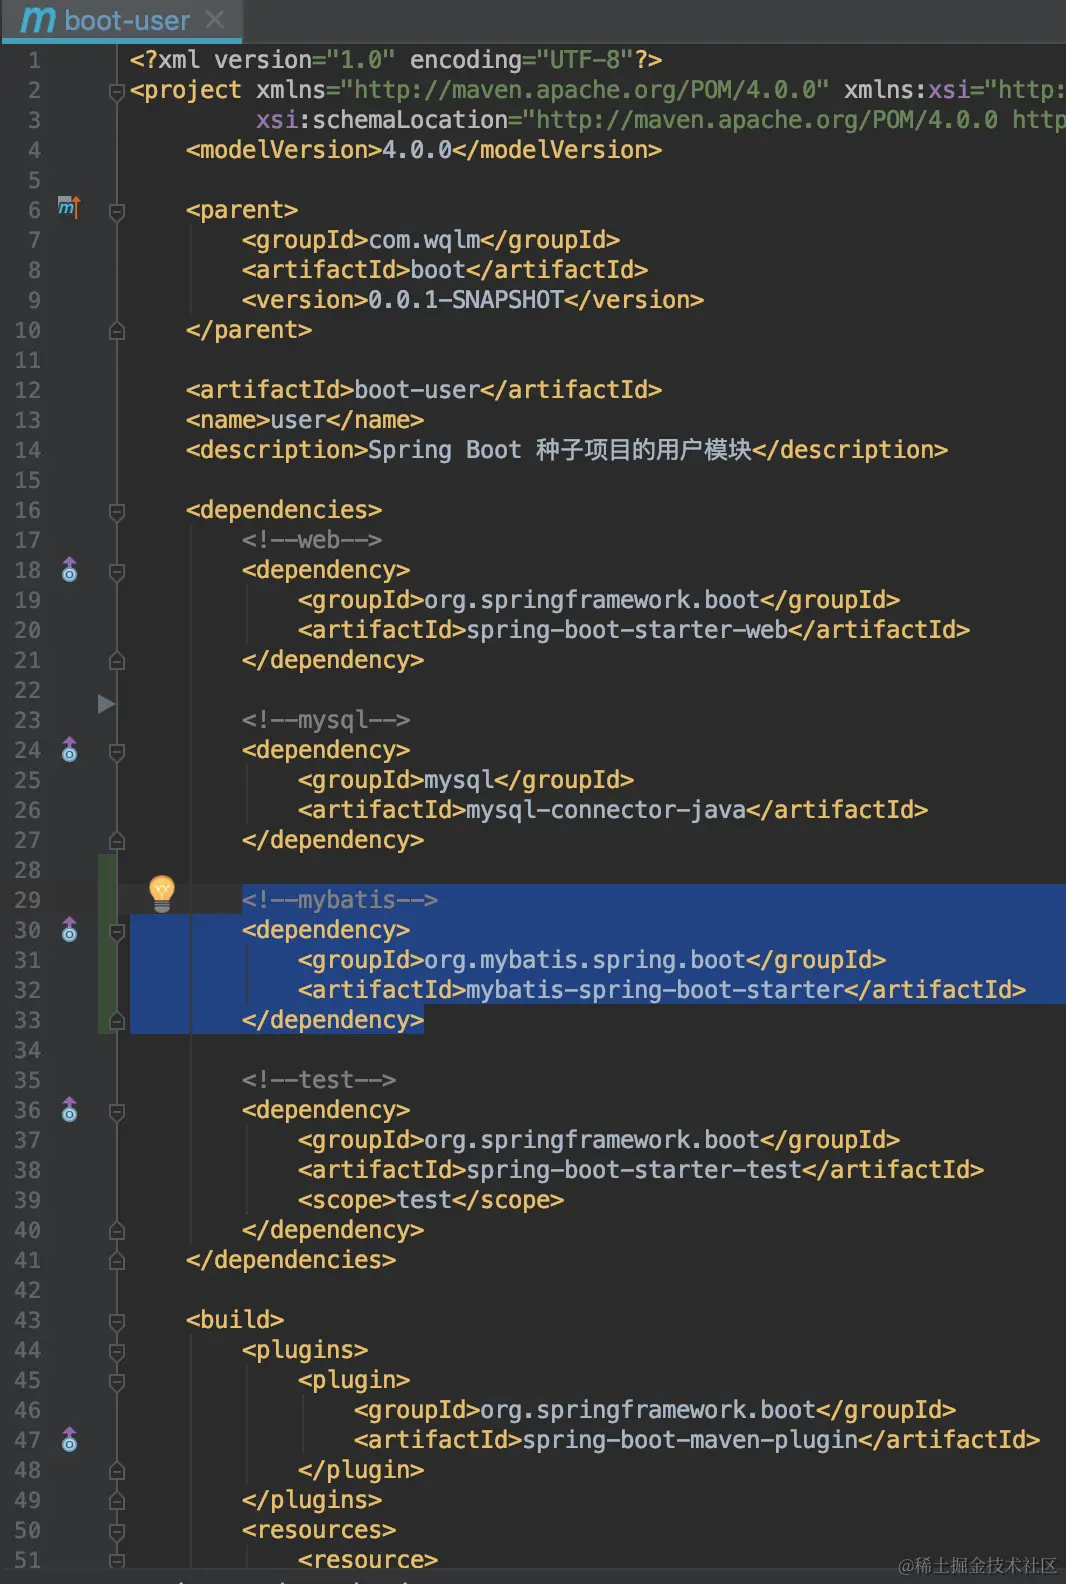Collapse the mybatis dependency fold on line 30
1066x1584 pixels.
point(116,932)
